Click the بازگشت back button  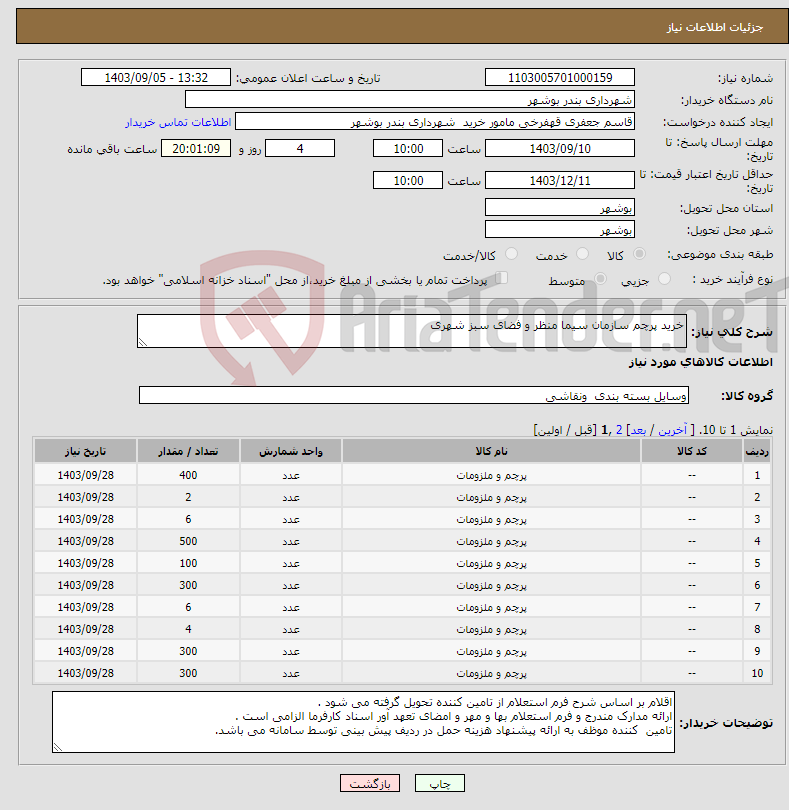pyautogui.click(x=369, y=783)
